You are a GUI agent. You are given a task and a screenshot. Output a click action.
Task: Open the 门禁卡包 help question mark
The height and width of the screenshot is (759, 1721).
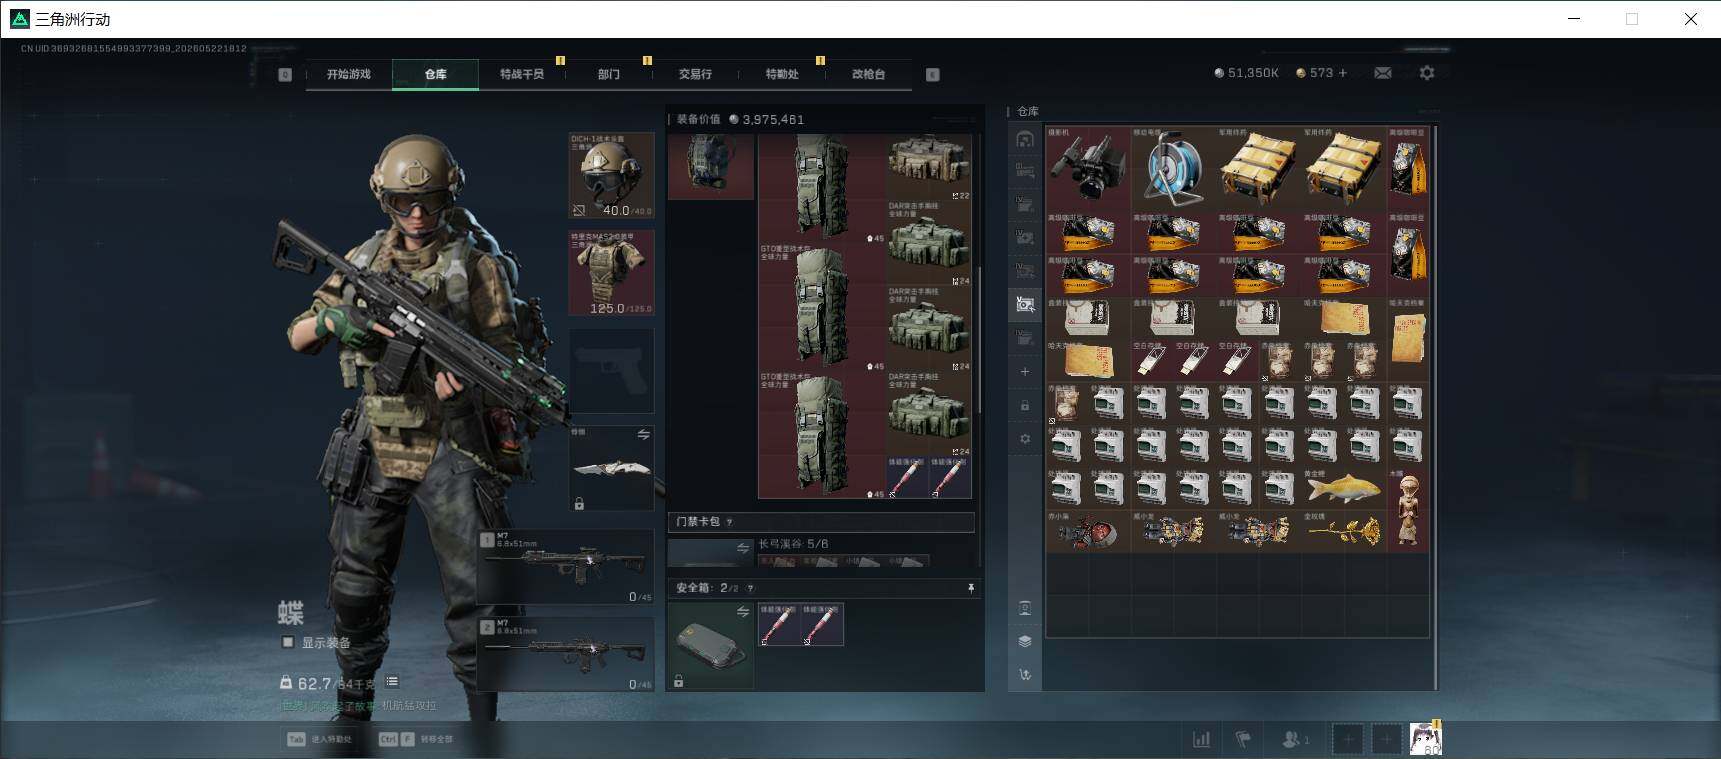[x=729, y=522]
